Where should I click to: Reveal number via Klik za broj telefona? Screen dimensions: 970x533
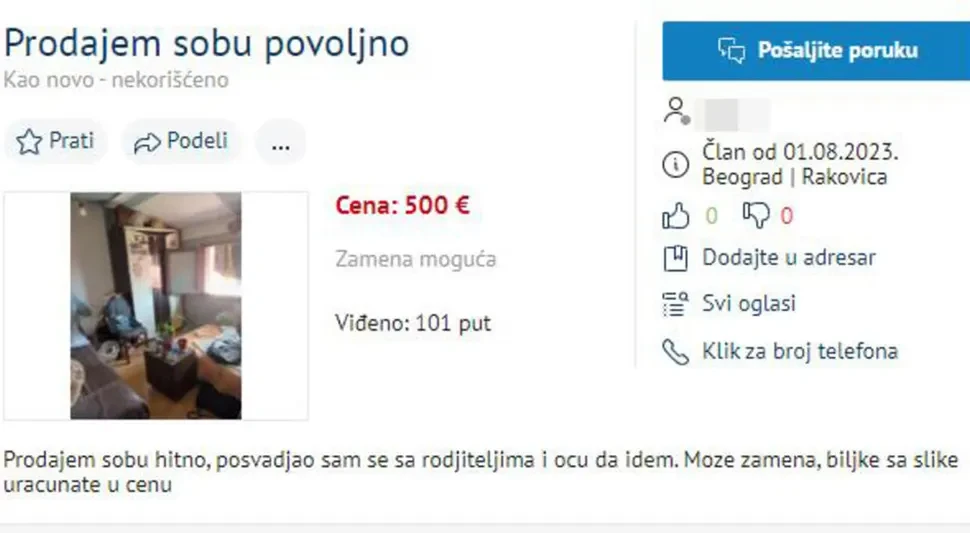click(800, 351)
